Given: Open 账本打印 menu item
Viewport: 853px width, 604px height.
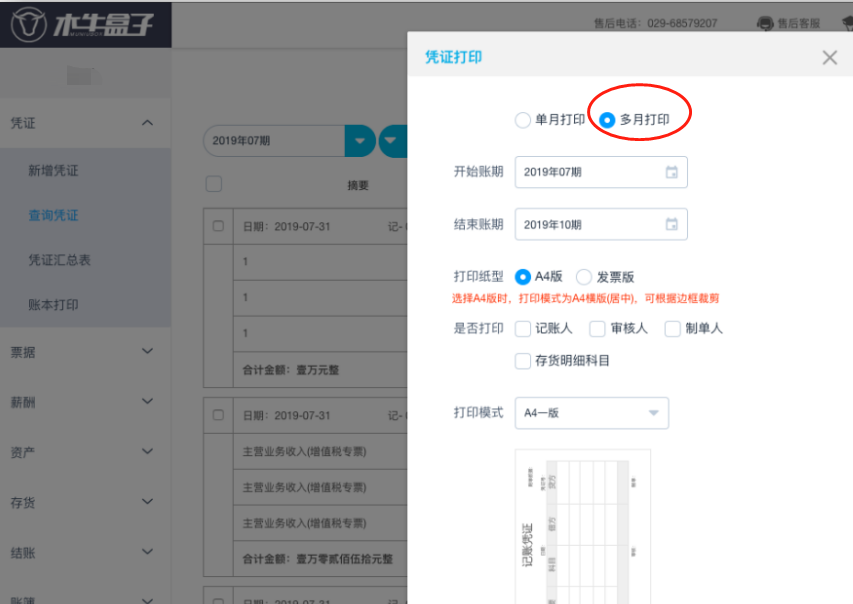Looking at the screenshot, I should pos(53,305).
